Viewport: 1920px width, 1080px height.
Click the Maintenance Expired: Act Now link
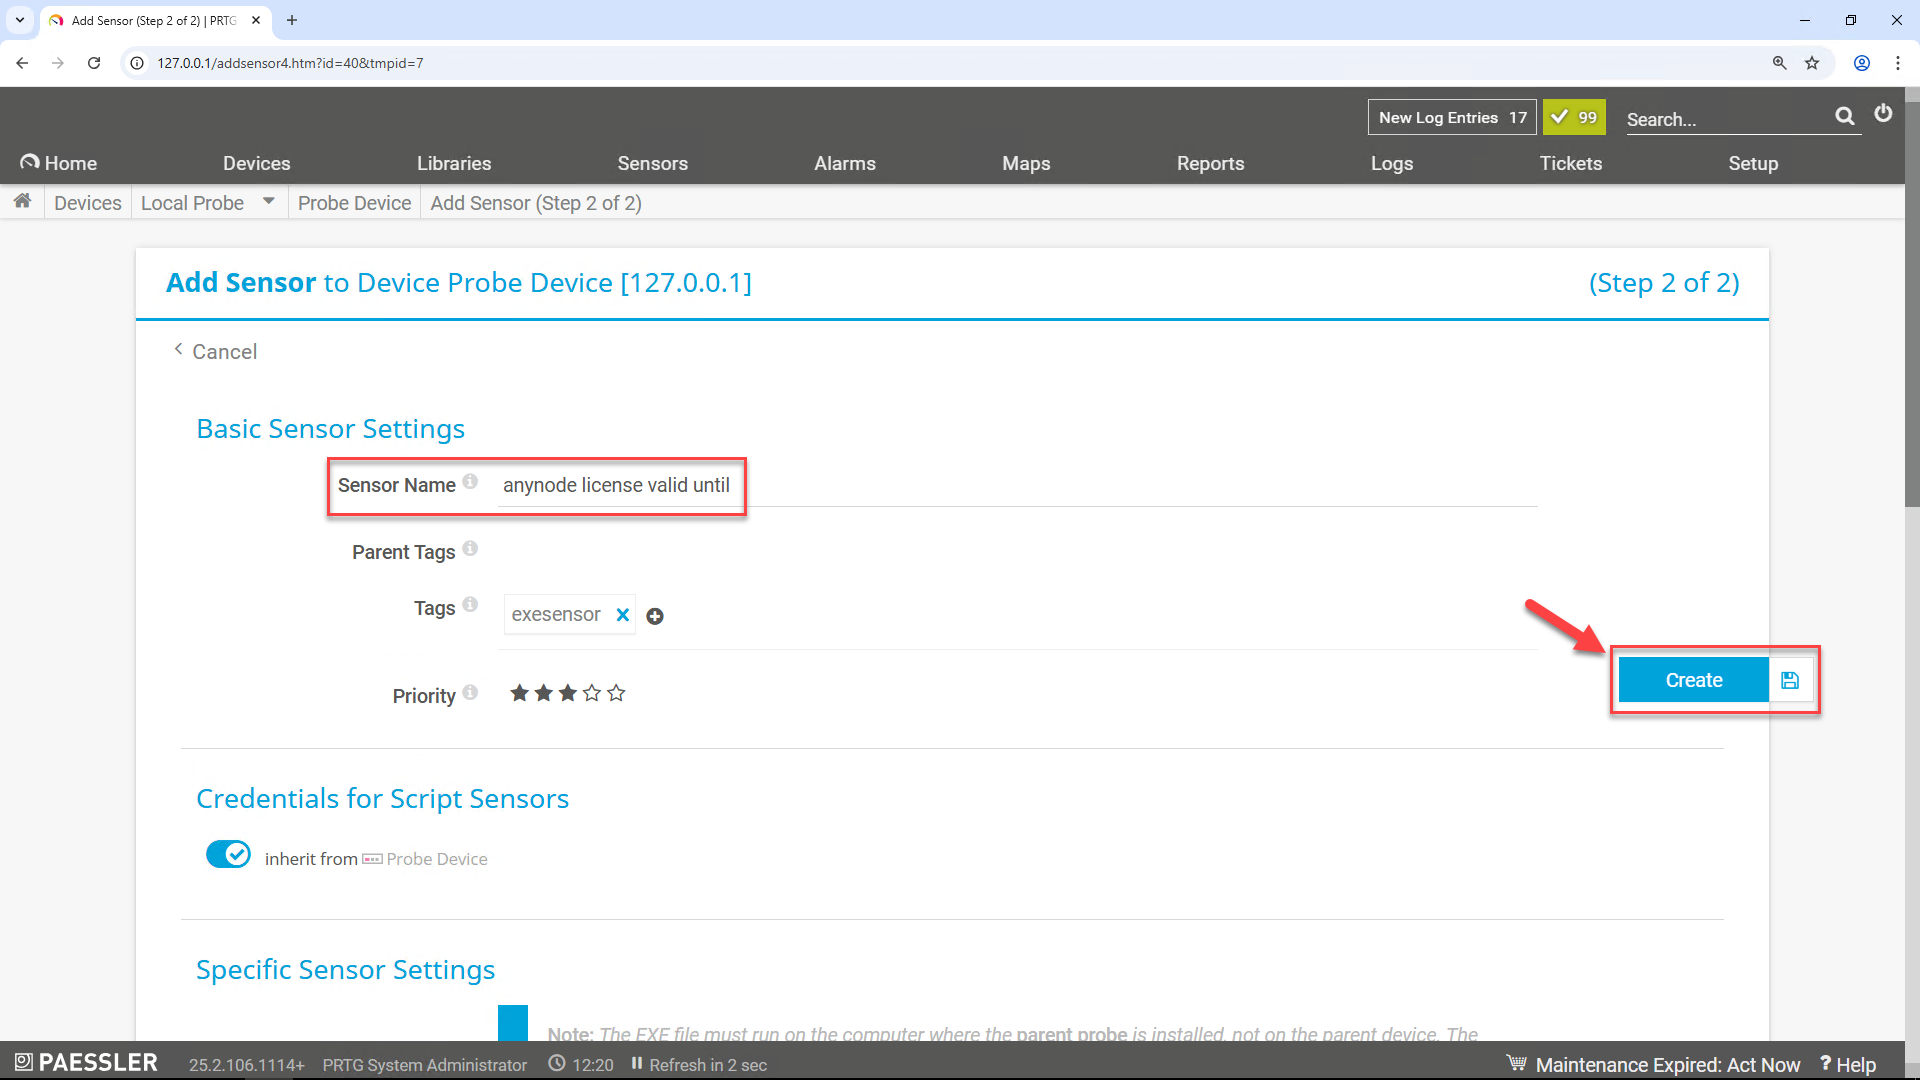[x=1666, y=1064]
